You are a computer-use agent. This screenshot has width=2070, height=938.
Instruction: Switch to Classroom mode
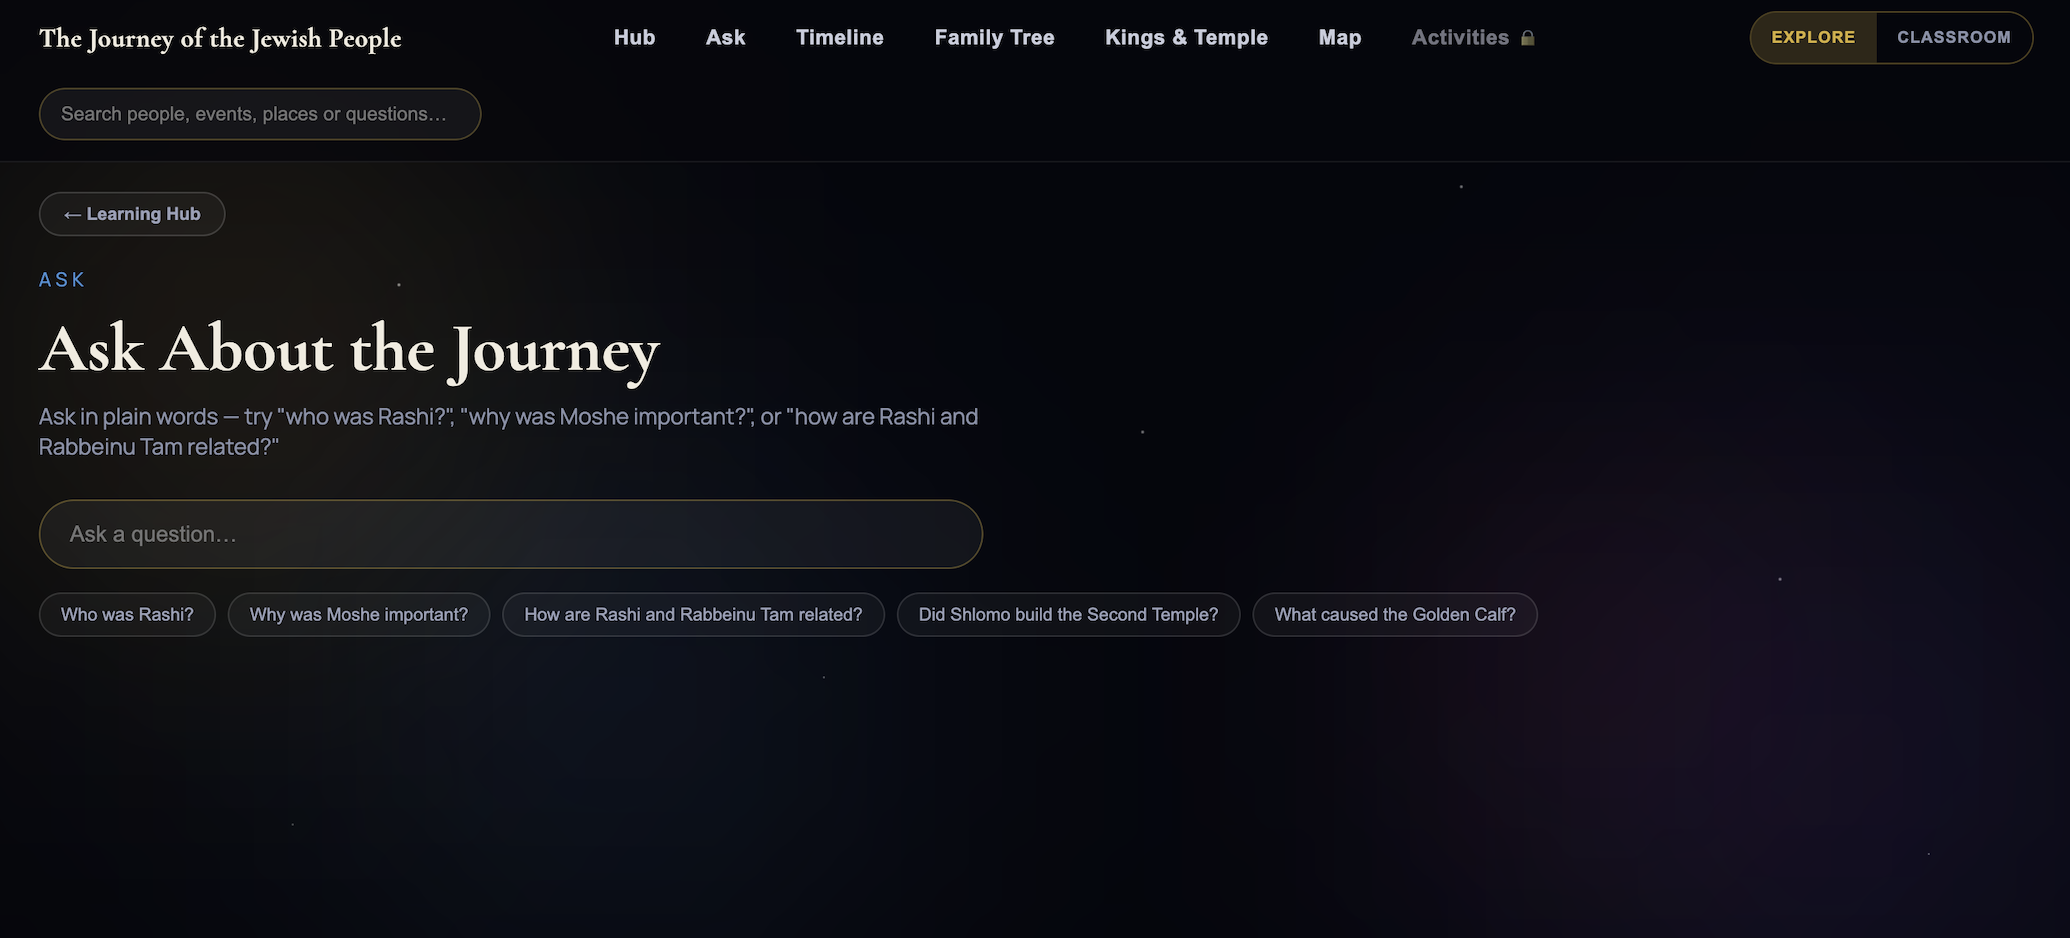[1954, 38]
